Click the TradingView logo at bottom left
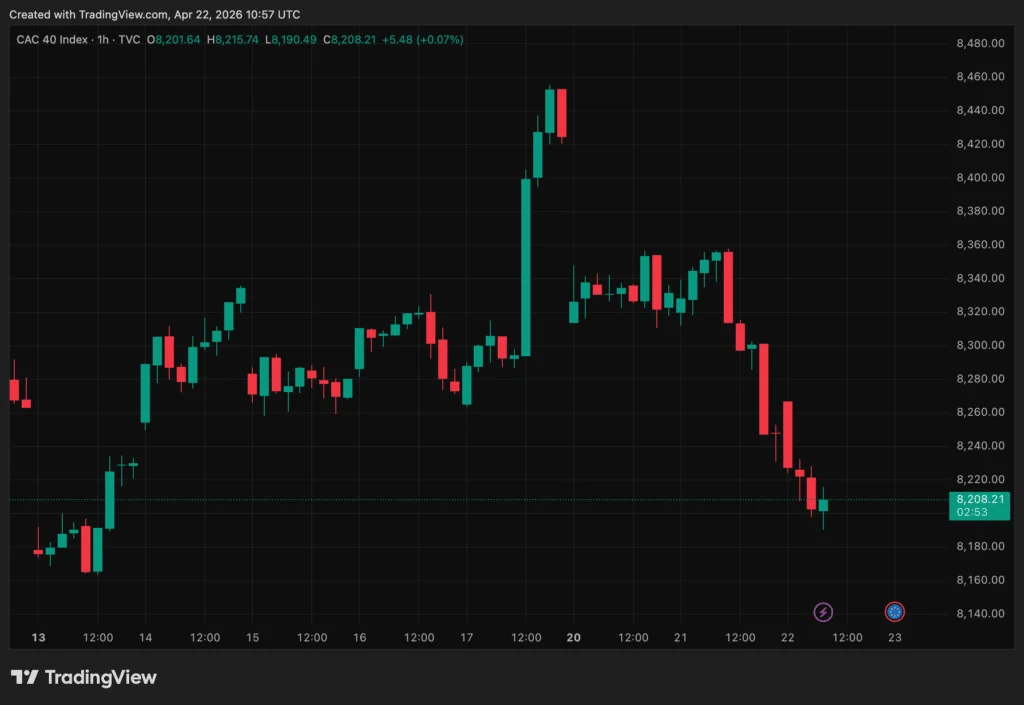The width and height of the screenshot is (1024, 705). pyautogui.click(x=84, y=677)
